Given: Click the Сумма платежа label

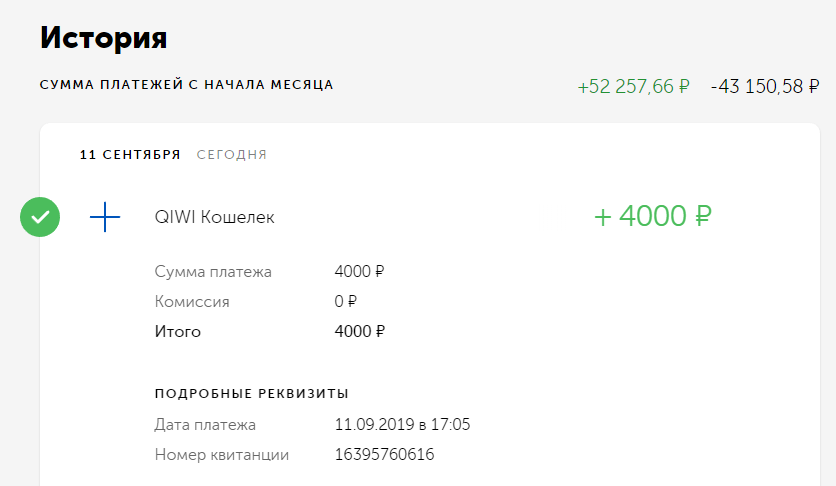Looking at the screenshot, I should click(213, 272).
